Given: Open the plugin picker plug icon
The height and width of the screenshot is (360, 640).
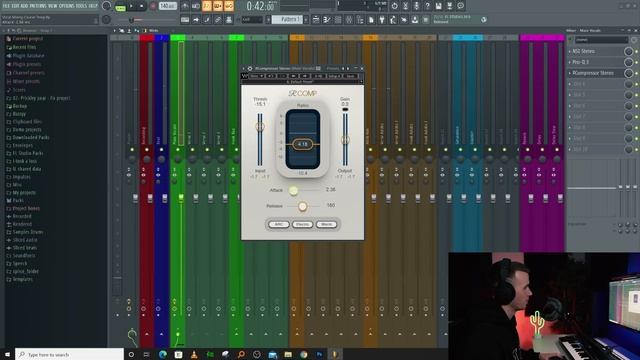Looking at the screenshot, I should pos(382,19).
